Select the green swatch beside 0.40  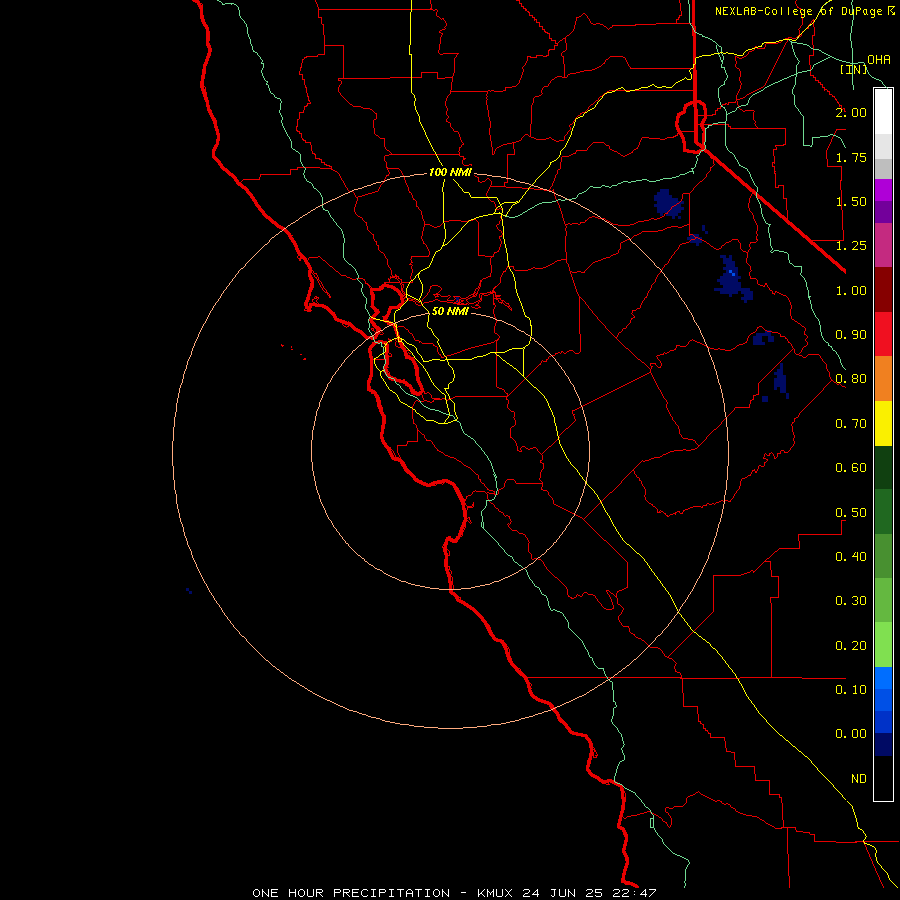(883, 556)
